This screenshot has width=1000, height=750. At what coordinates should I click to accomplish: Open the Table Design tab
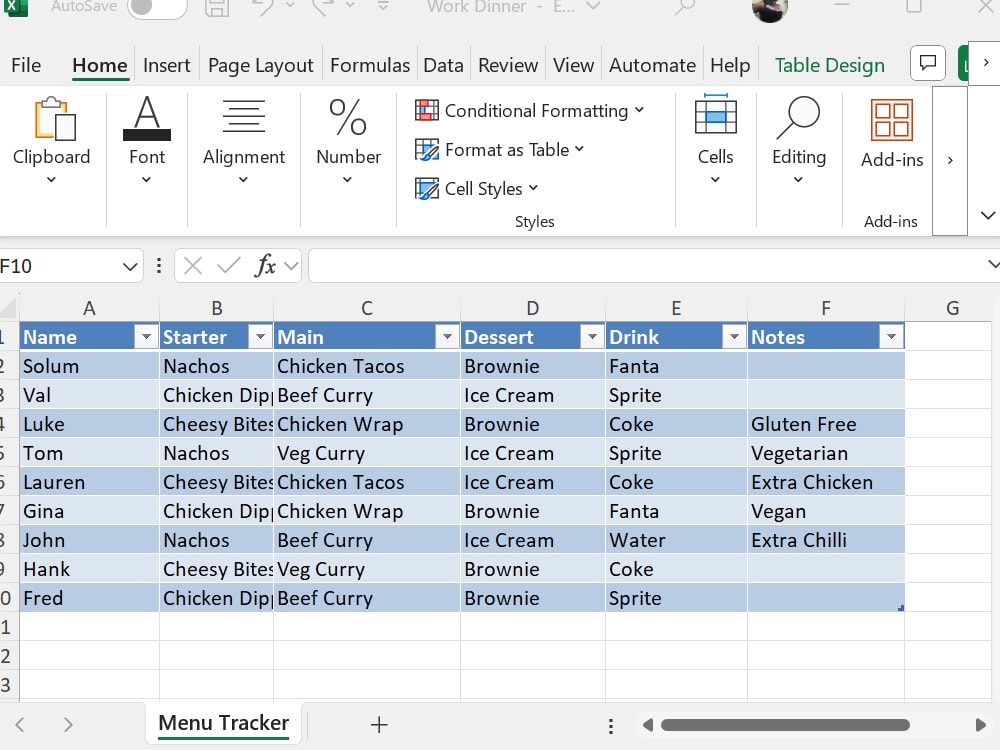(x=830, y=65)
